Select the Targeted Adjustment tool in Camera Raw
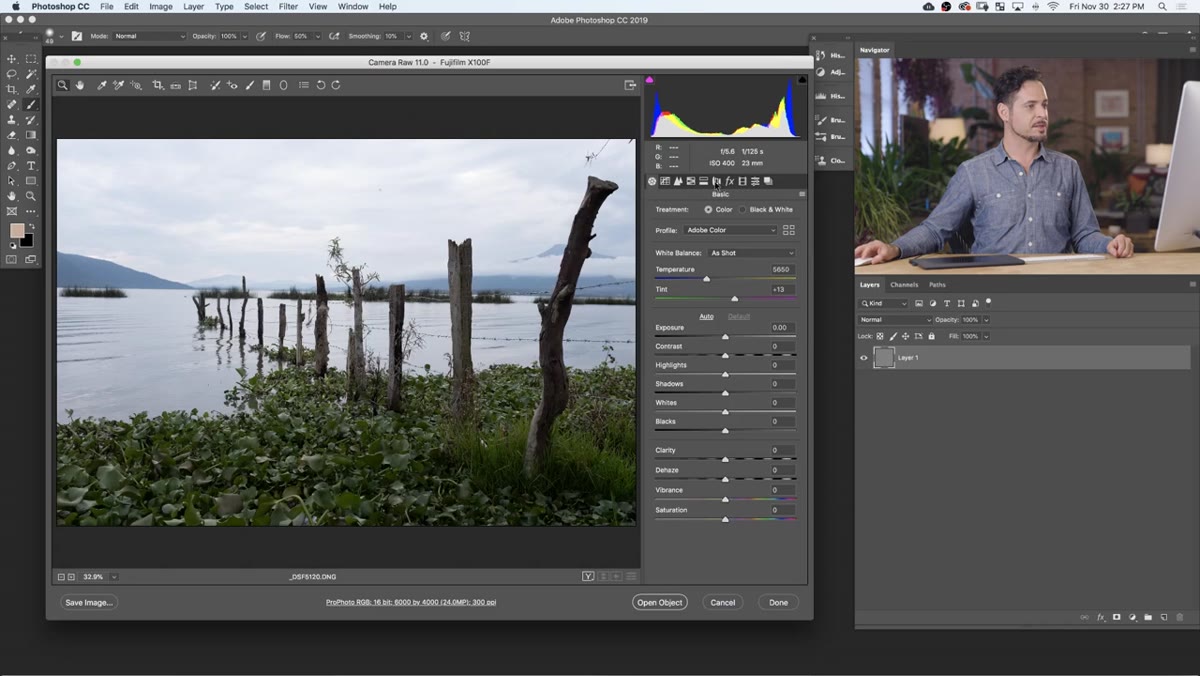Screen dimensions: 1200x676 [x=136, y=85]
